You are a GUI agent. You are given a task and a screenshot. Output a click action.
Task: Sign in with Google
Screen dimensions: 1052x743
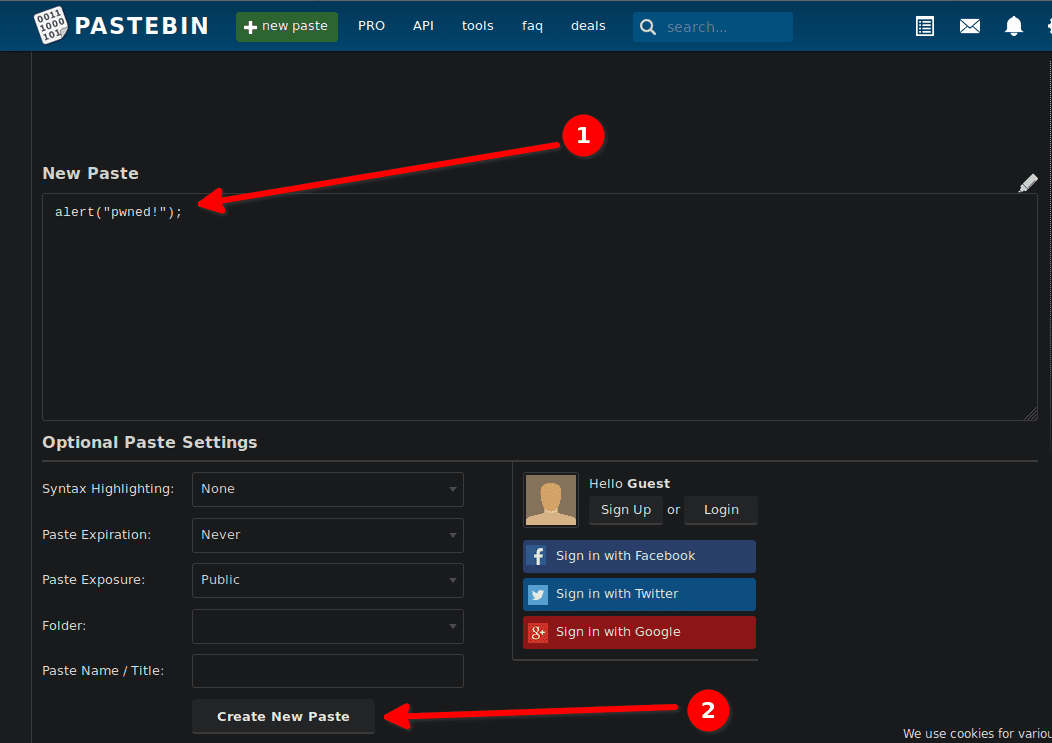coord(639,632)
